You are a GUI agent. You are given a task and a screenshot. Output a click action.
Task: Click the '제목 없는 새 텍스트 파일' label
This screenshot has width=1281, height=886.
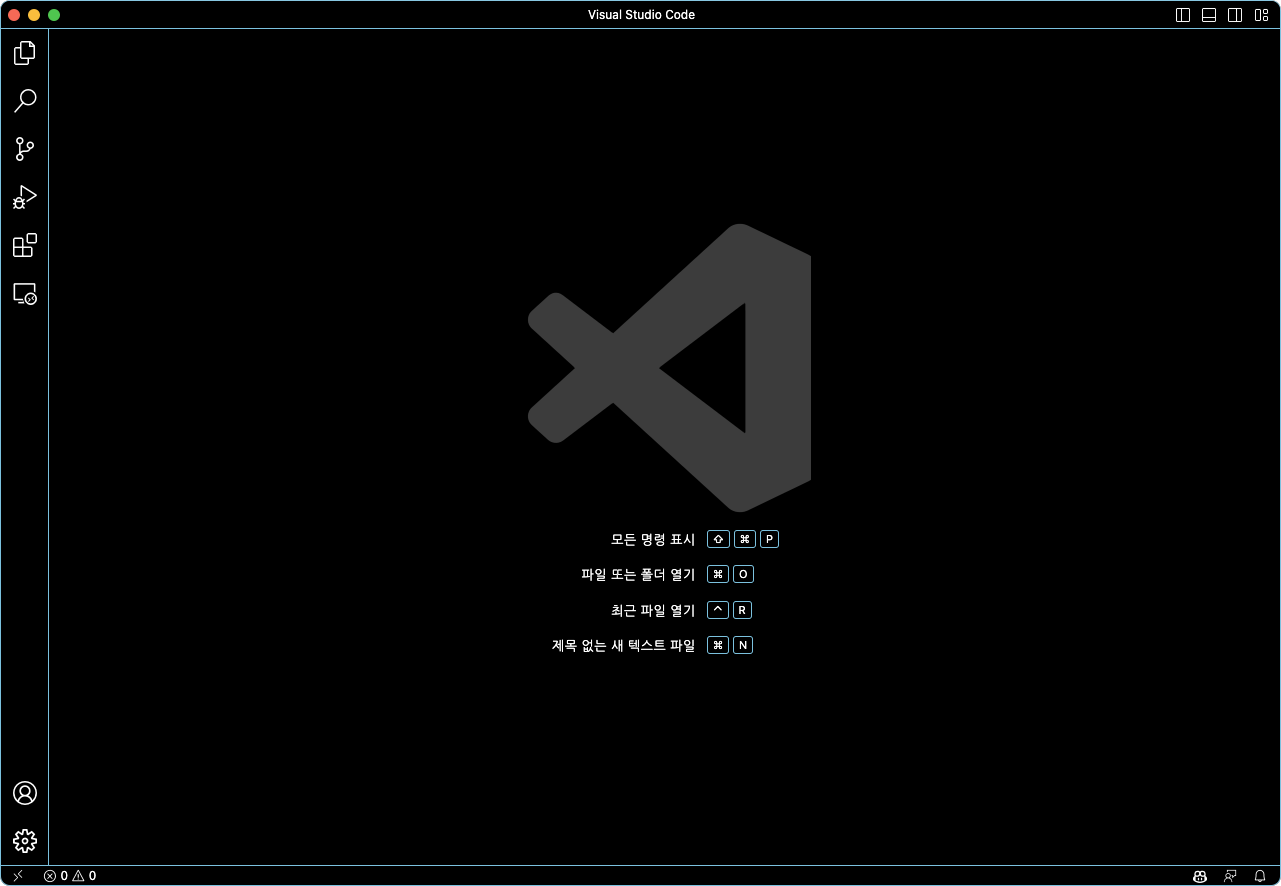coord(623,645)
